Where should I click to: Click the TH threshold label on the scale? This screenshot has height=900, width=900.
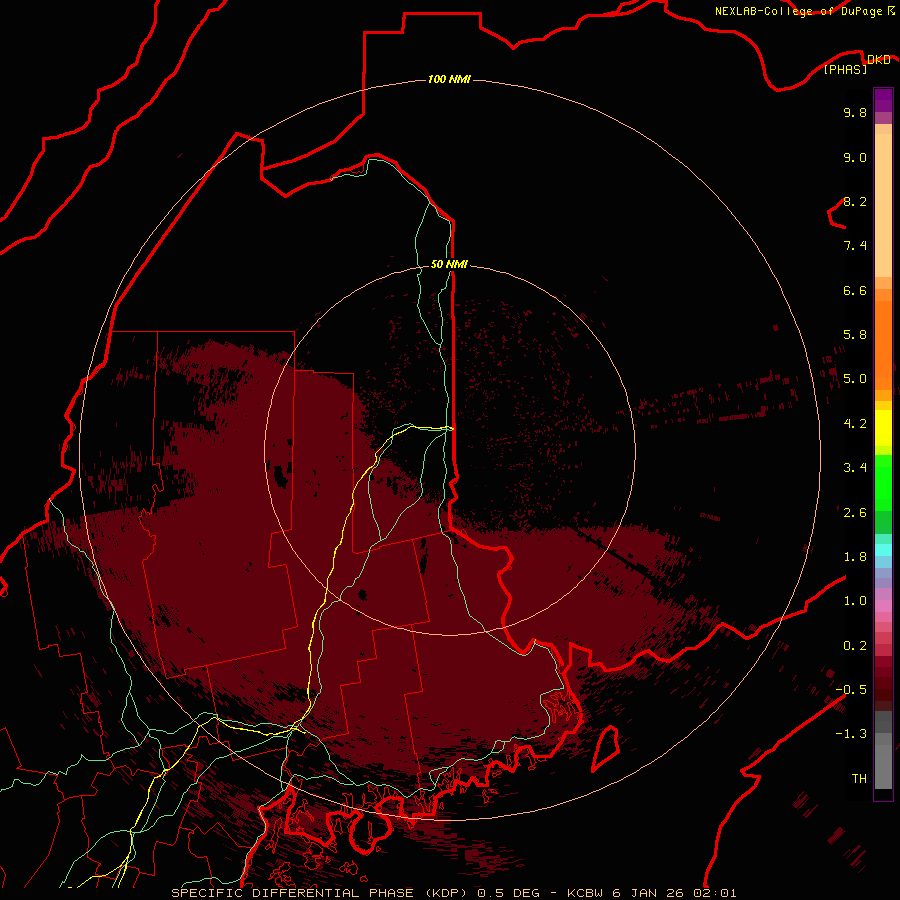pos(859,779)
